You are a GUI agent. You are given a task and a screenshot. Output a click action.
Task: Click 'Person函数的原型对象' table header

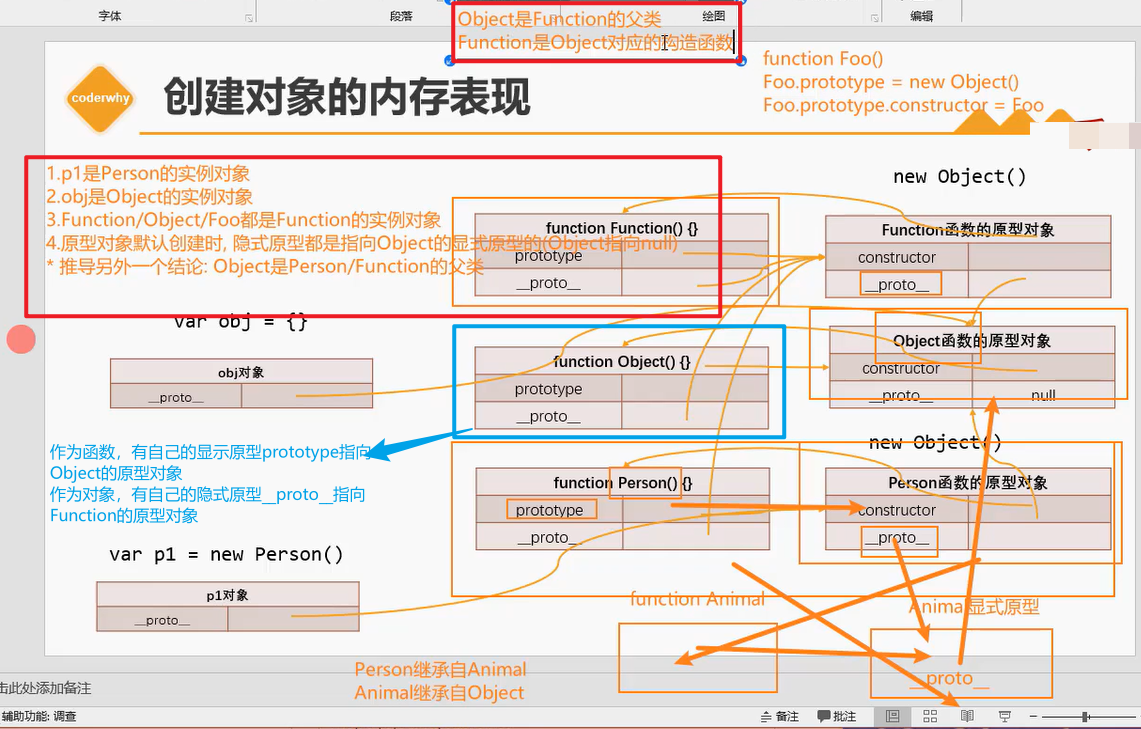(968, 482)
